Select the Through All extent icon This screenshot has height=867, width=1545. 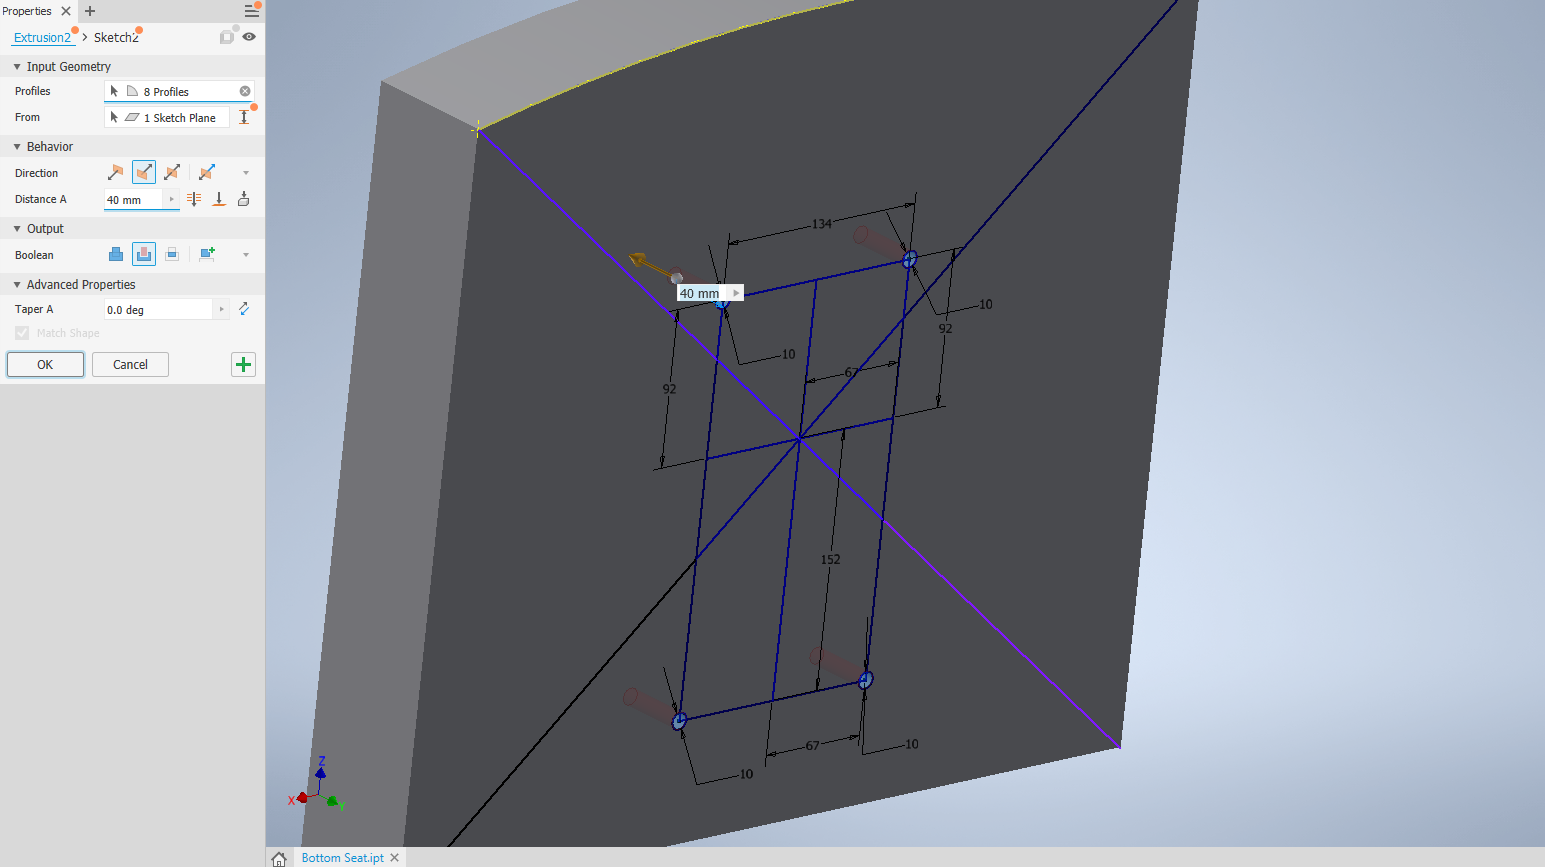click(x=194, y=198)
